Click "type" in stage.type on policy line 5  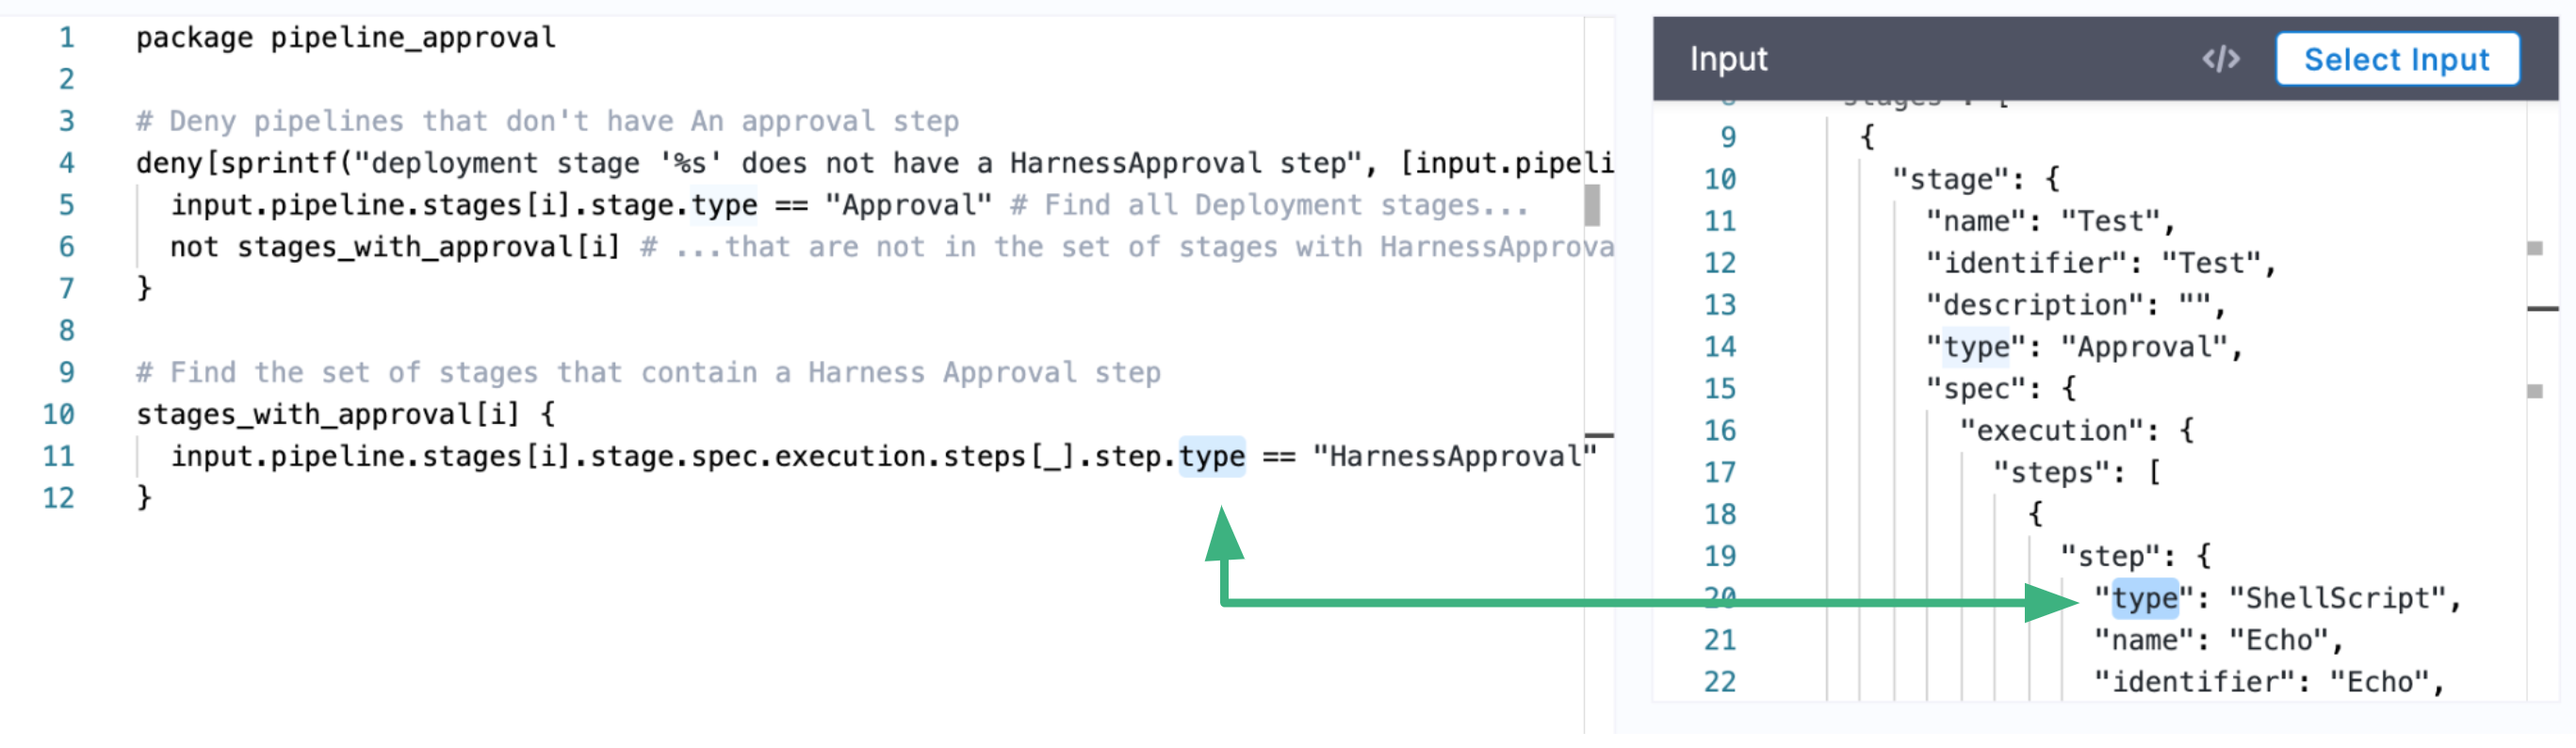[x=724, y=206]
